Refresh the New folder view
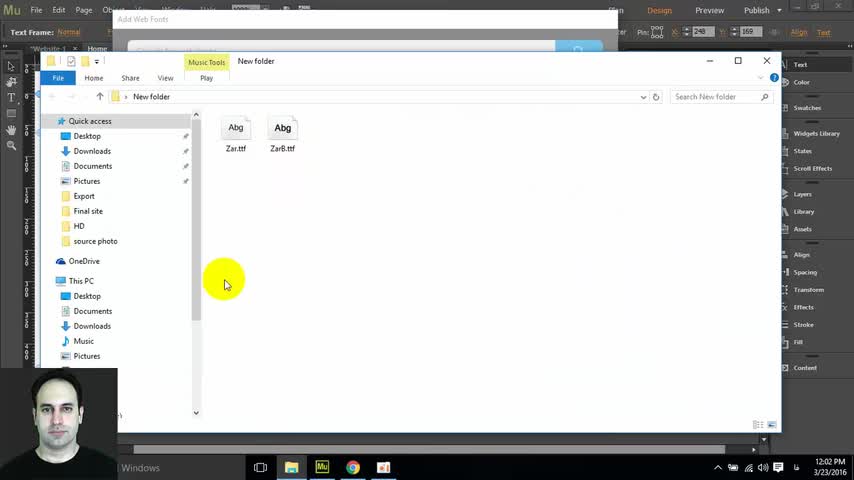 (656, 97)
